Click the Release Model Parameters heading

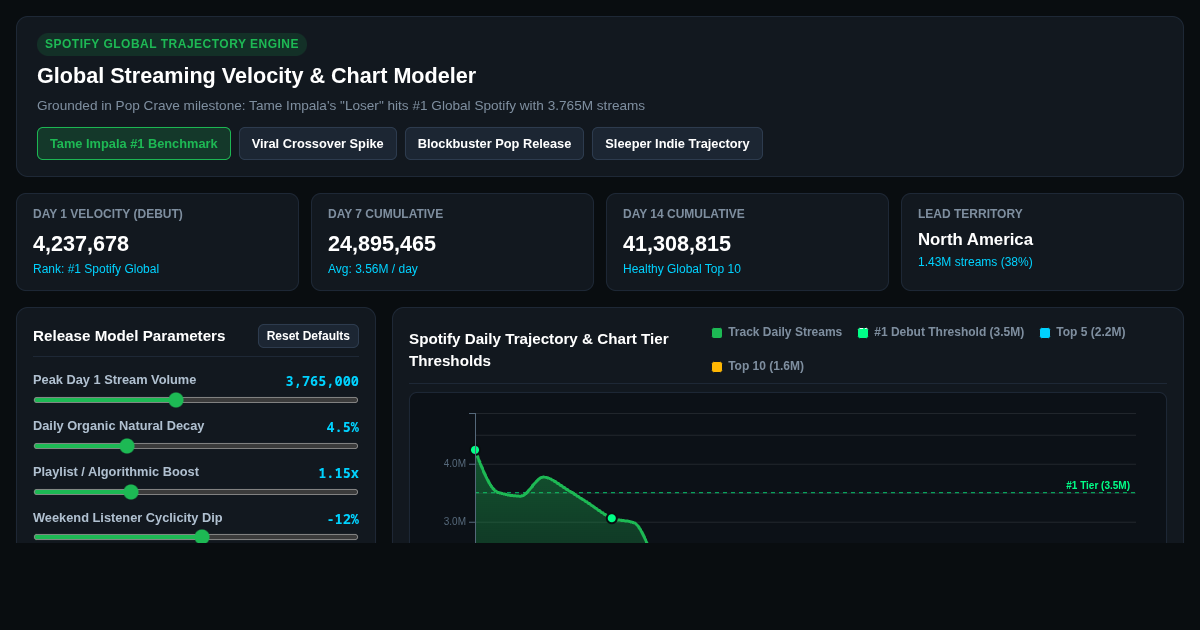point(129,336)
